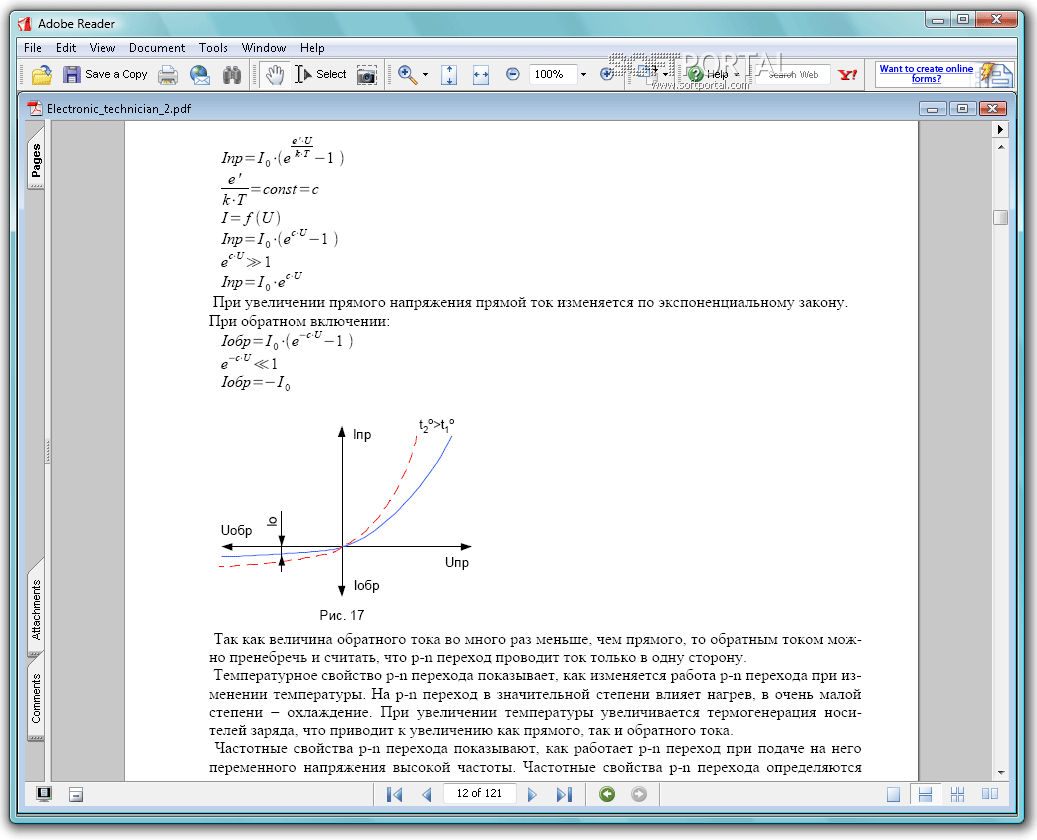Image resolution: width=1037 pixels, height=840 pixels.
Task: Click the hide toolbars icon in status bar
Action: click(x=76, y=794)
